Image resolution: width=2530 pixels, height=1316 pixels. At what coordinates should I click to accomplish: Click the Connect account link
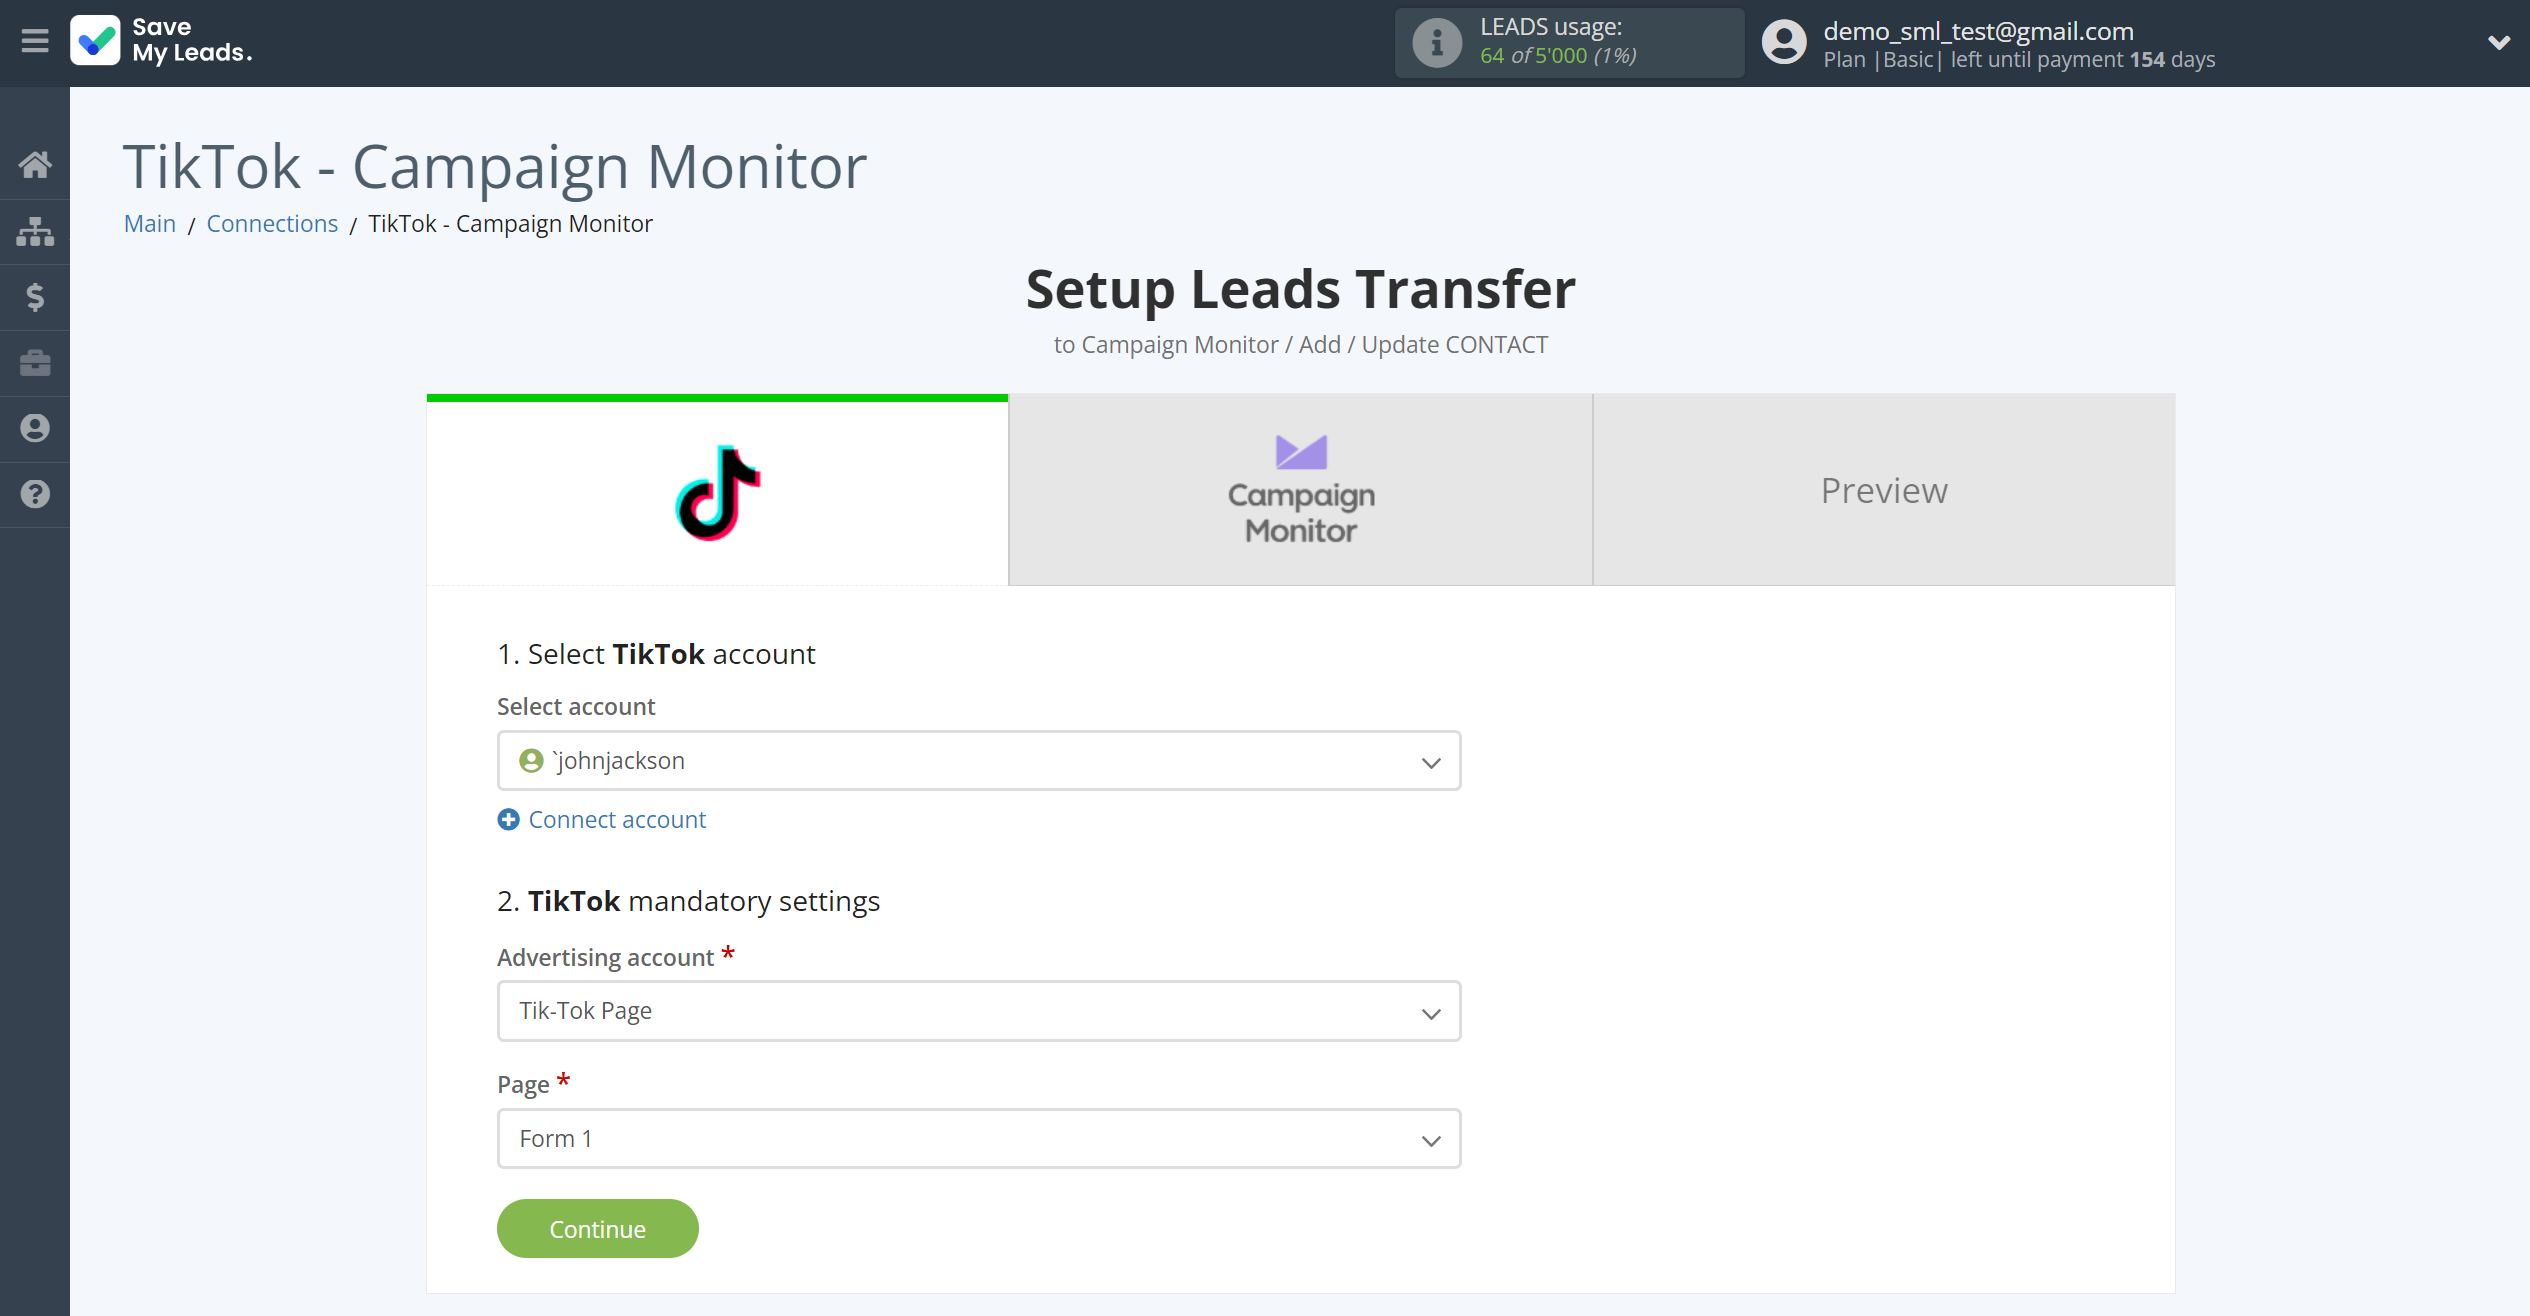pos(602,819)
